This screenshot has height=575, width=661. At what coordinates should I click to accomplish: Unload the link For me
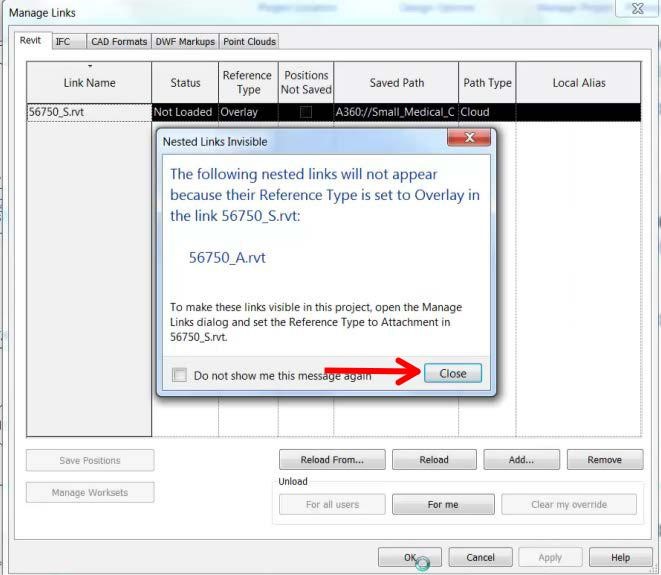pos(442,504)
